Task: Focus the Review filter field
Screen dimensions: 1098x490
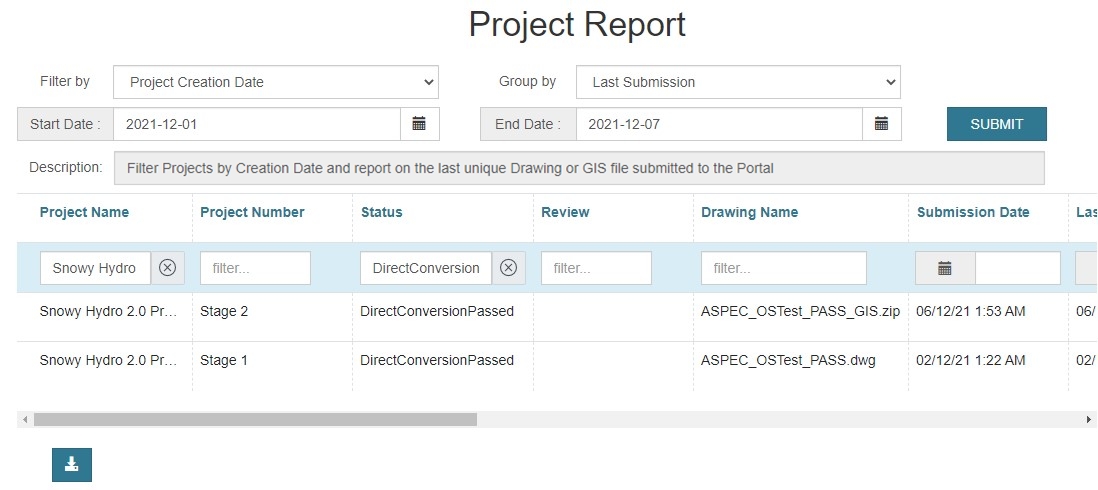Action: pyautogui.click(x=596, y=268)
